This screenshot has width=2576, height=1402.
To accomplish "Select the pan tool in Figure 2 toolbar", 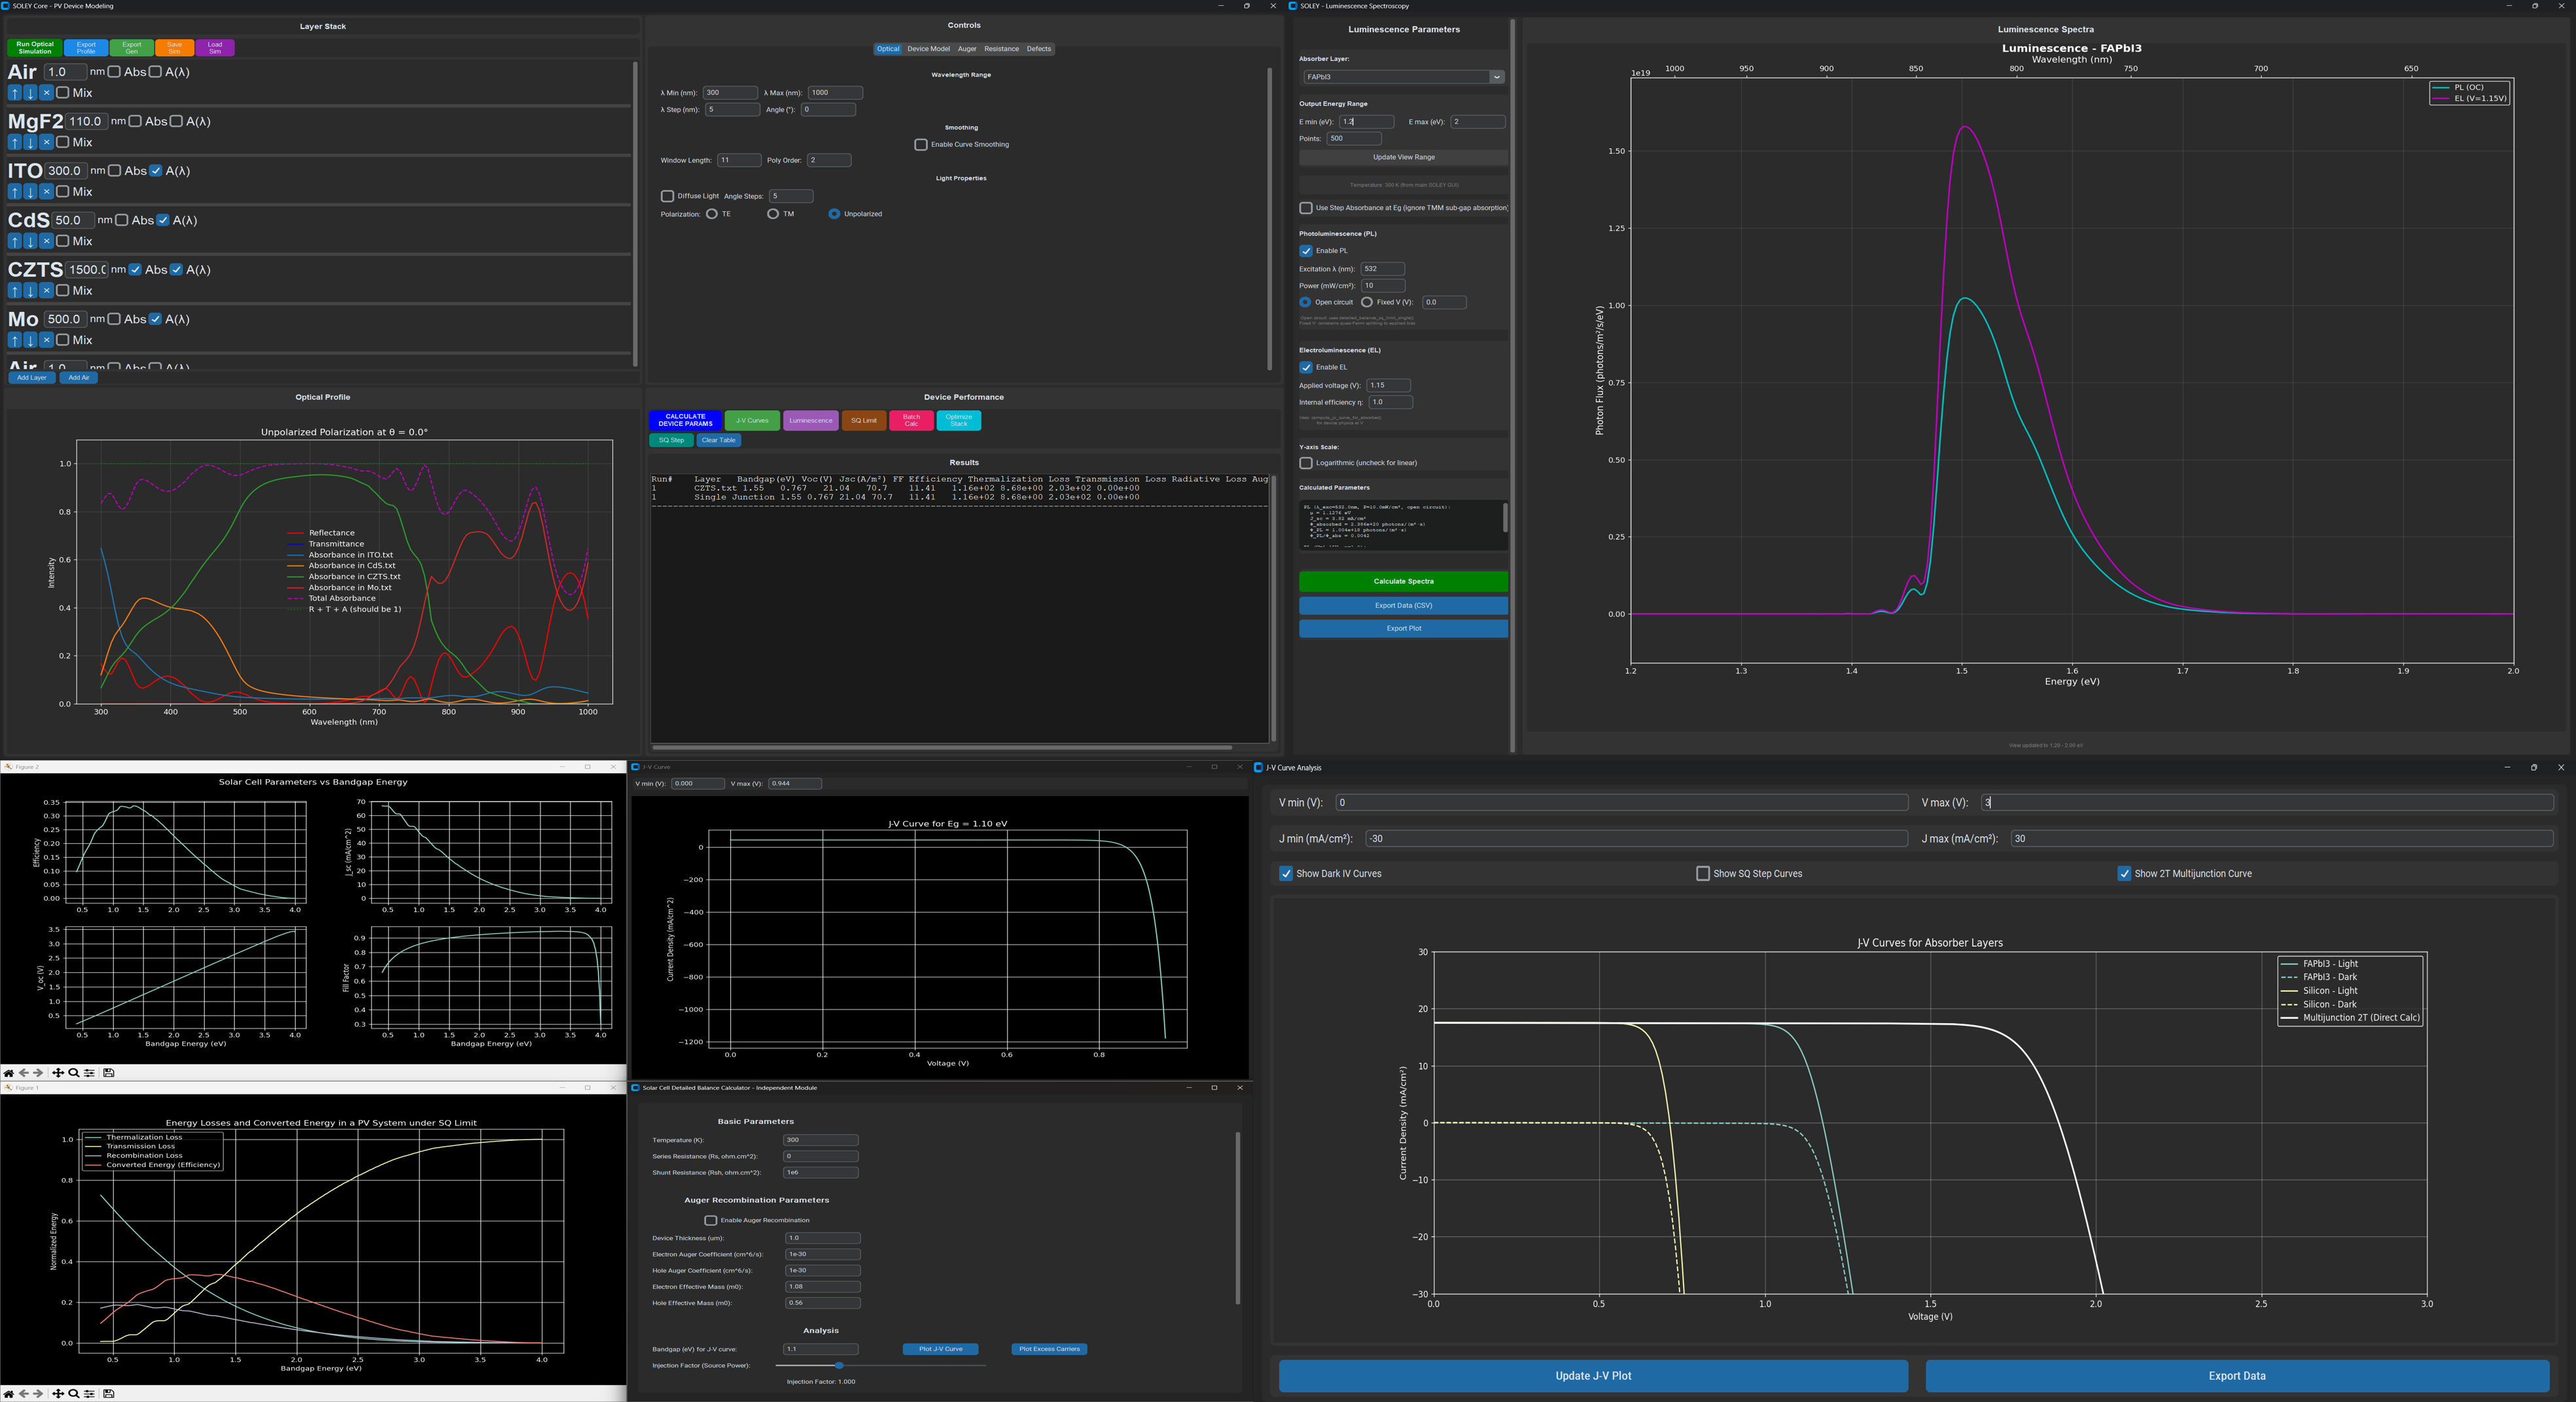I will tap(58, 1073).
